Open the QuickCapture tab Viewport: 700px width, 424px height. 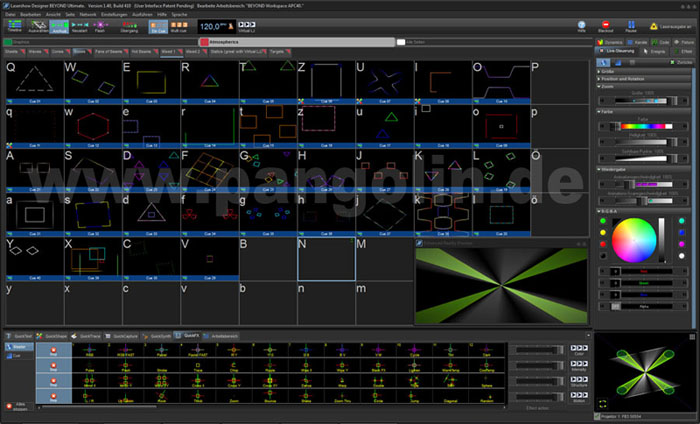coord(121,336)
